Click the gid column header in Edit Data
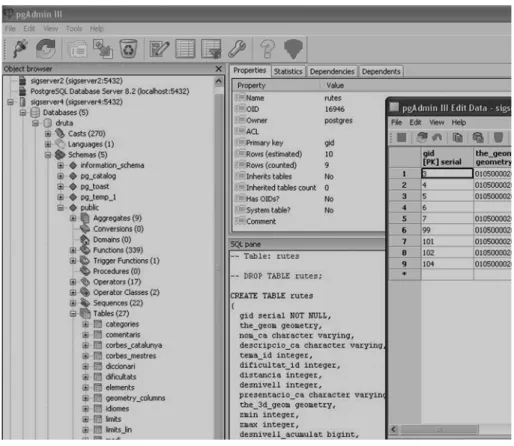Image resolution: width=514 pixels, height=446 pixels. click(447, 158)
